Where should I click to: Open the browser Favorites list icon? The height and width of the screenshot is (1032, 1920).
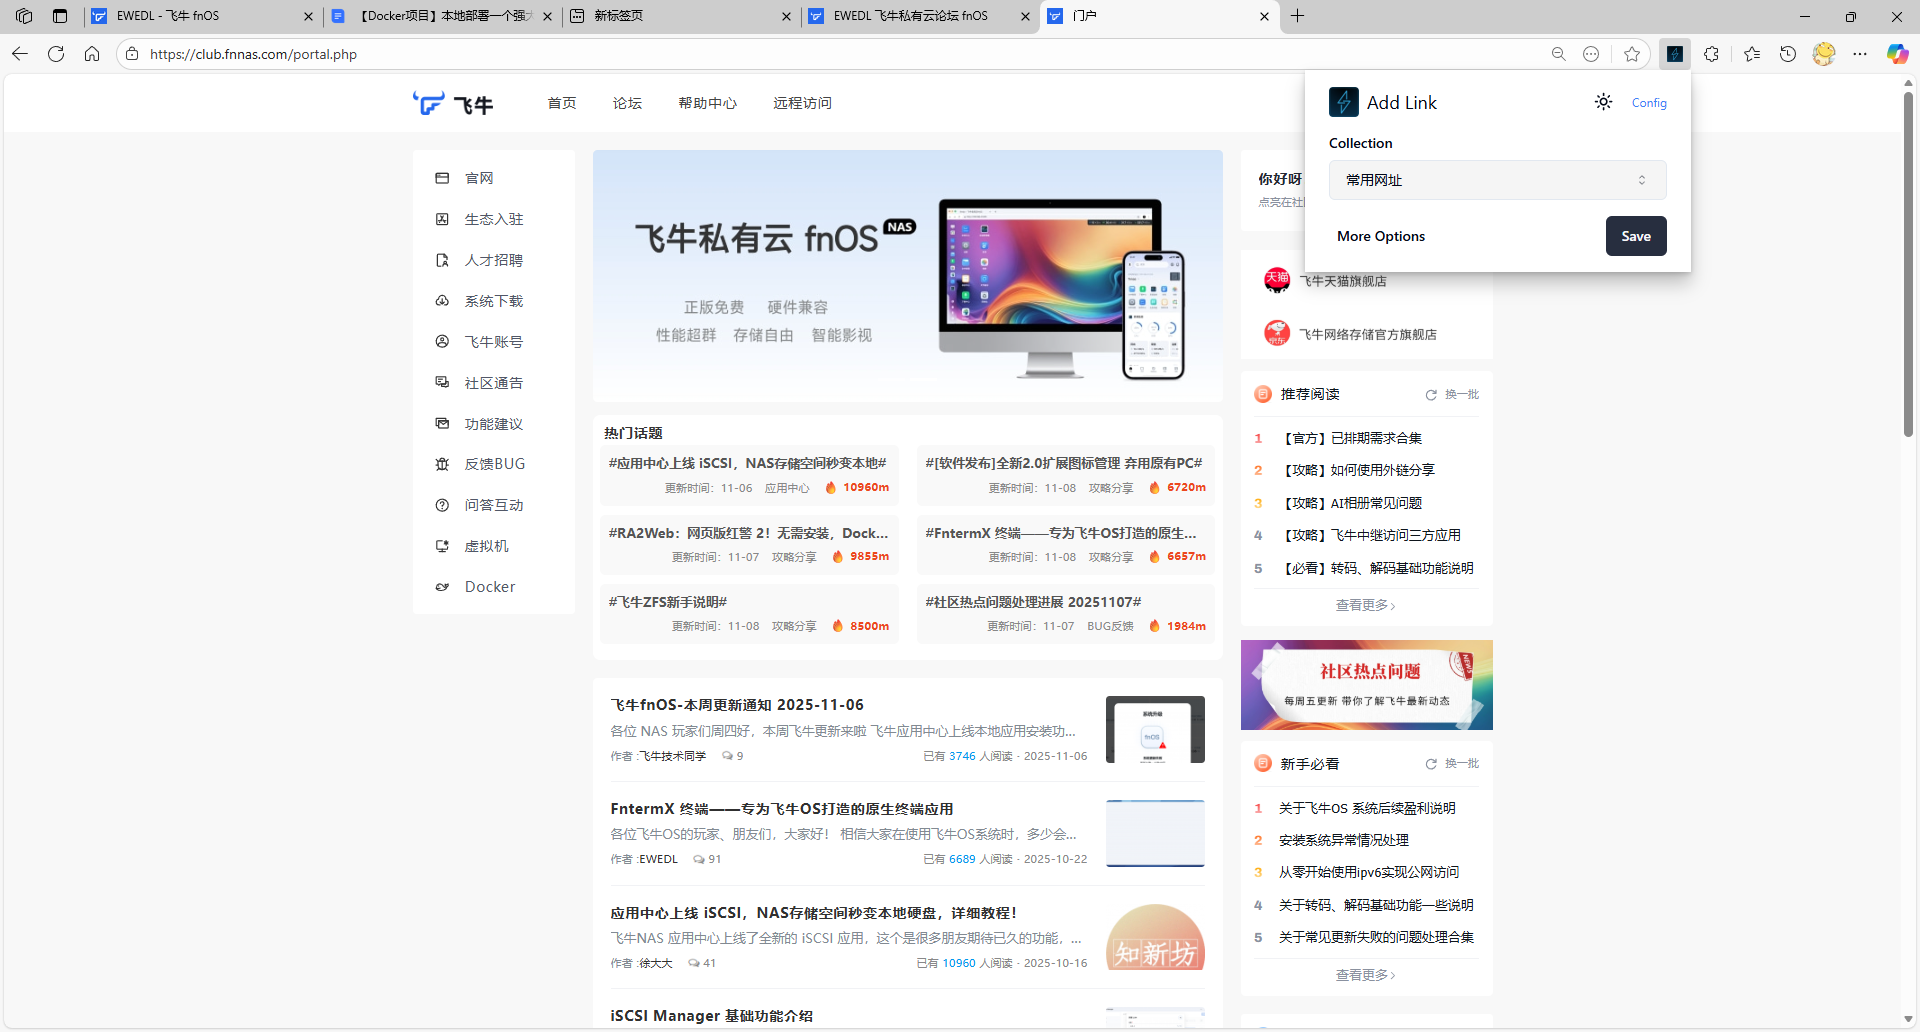tap(1752, 54)
